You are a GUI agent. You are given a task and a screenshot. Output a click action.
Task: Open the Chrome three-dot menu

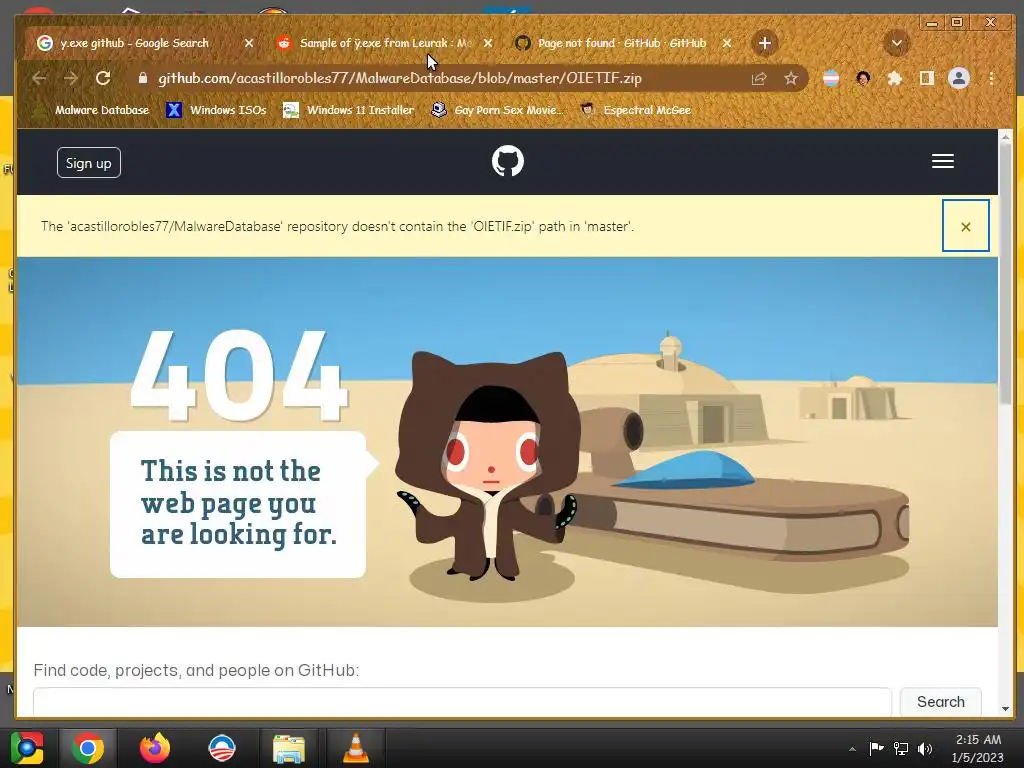pos(991,78)
